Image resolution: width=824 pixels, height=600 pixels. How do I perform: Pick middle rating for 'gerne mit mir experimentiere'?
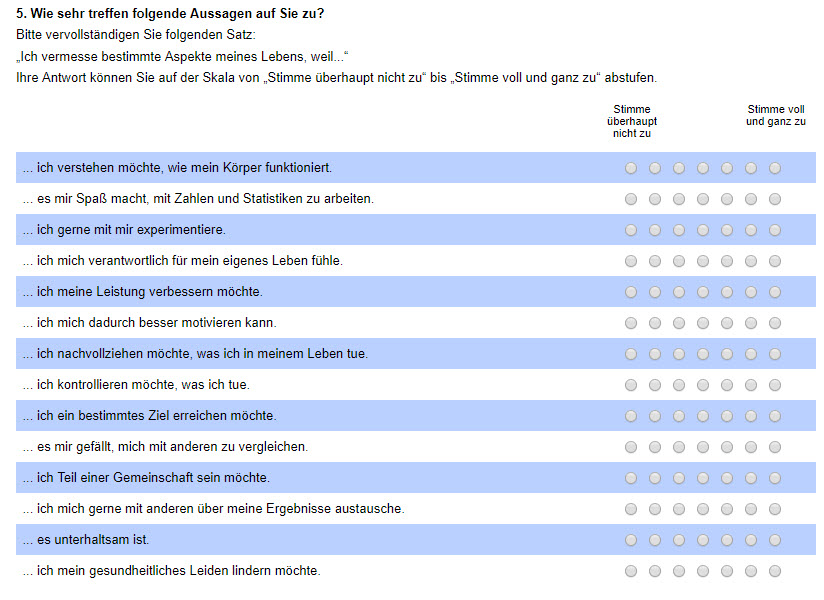tap(703, 230)
